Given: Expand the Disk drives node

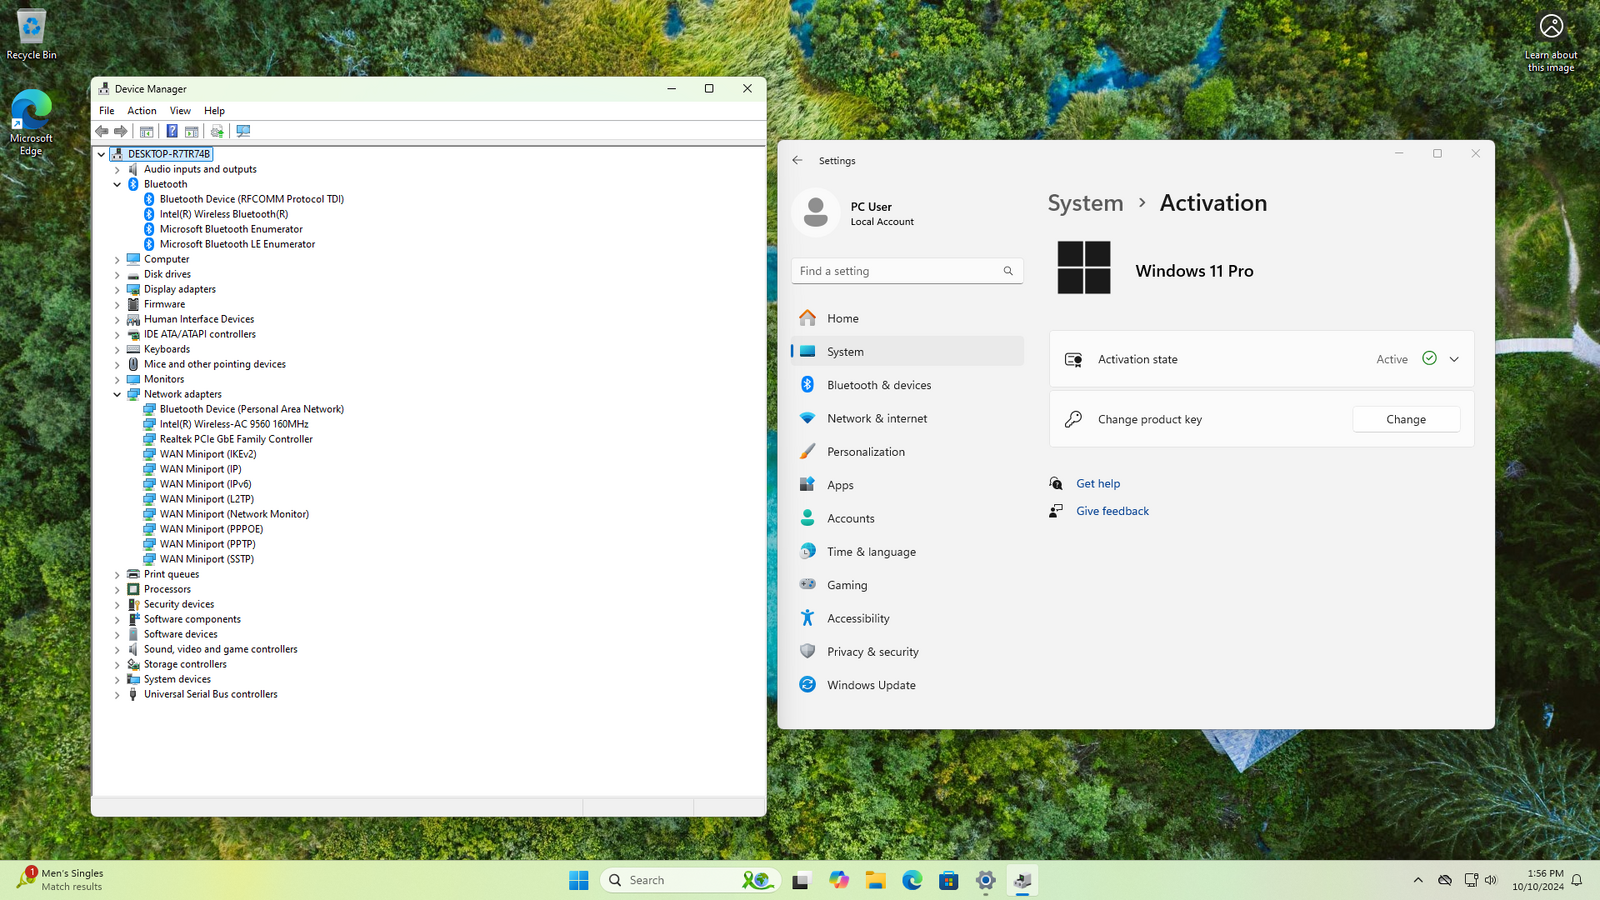Looking at the screenshot, I should click(117, 274).
